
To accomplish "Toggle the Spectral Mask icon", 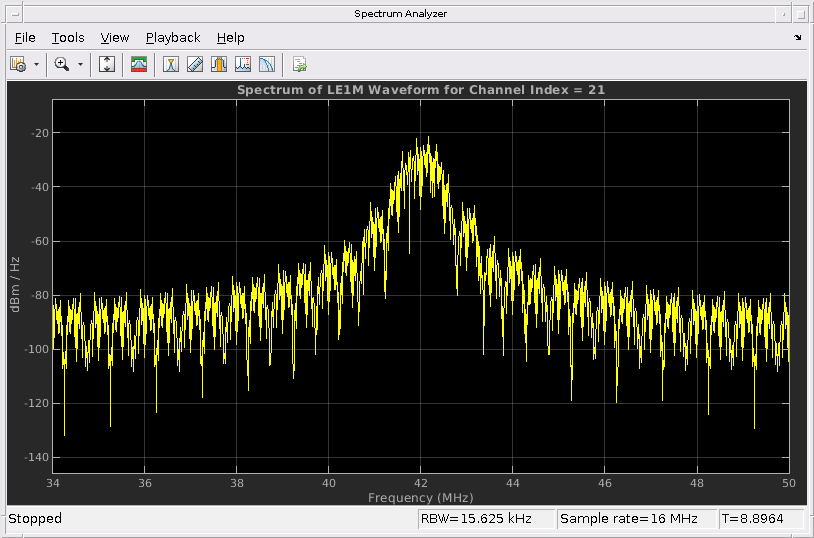I will pos(139,64).
